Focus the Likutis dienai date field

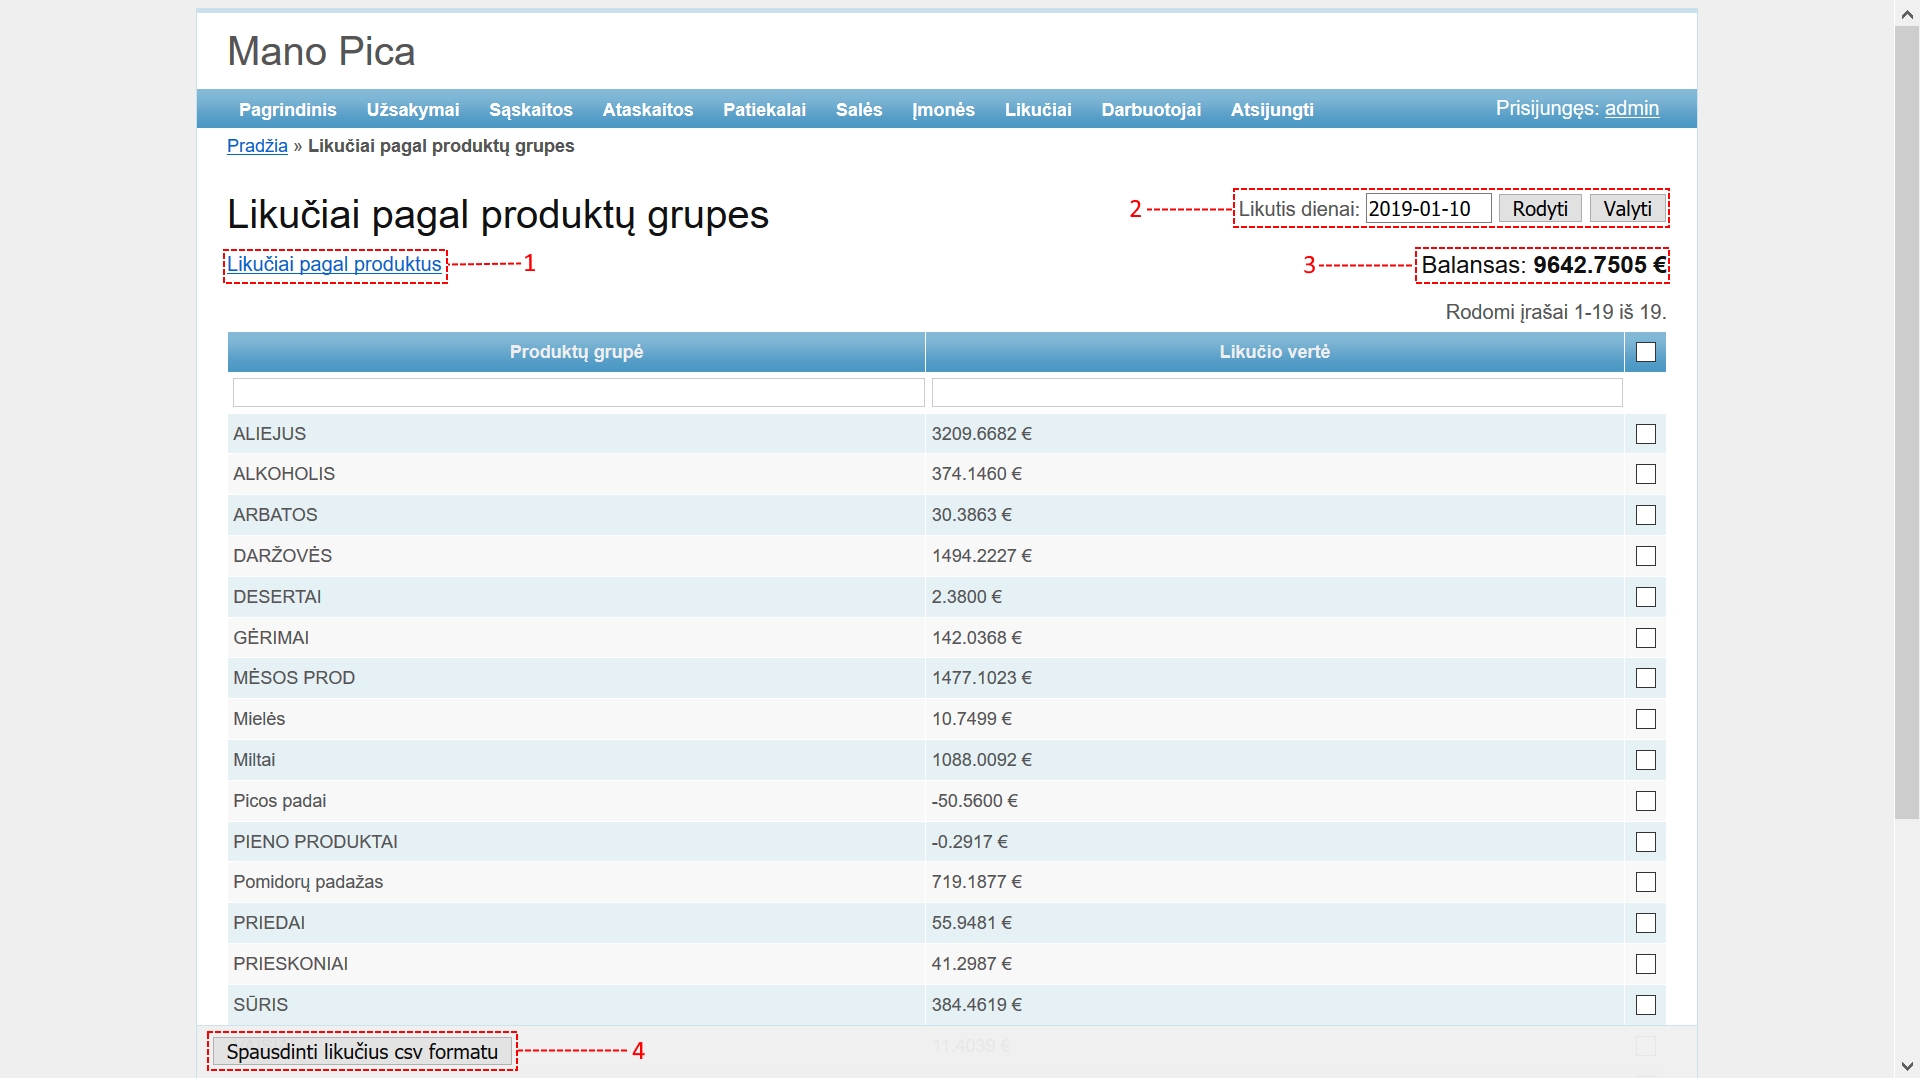click(x=1428, y=209)
